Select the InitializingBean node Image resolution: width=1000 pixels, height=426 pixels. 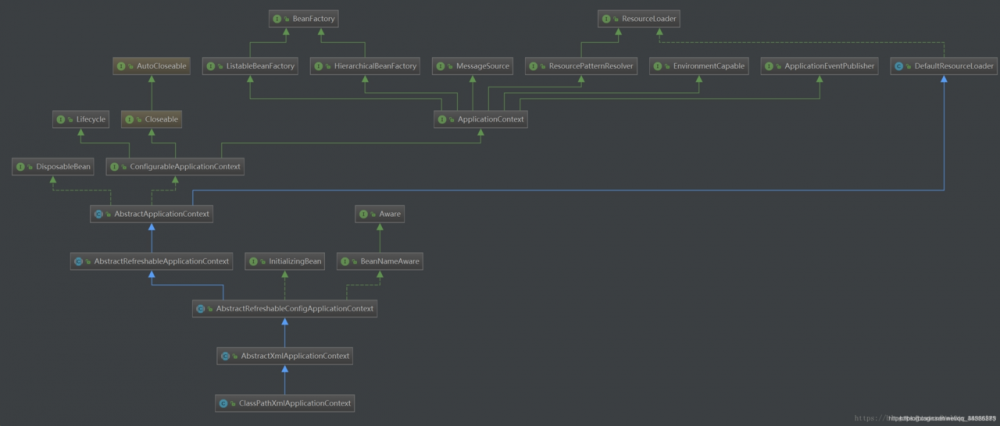click(x=285, y=261)
